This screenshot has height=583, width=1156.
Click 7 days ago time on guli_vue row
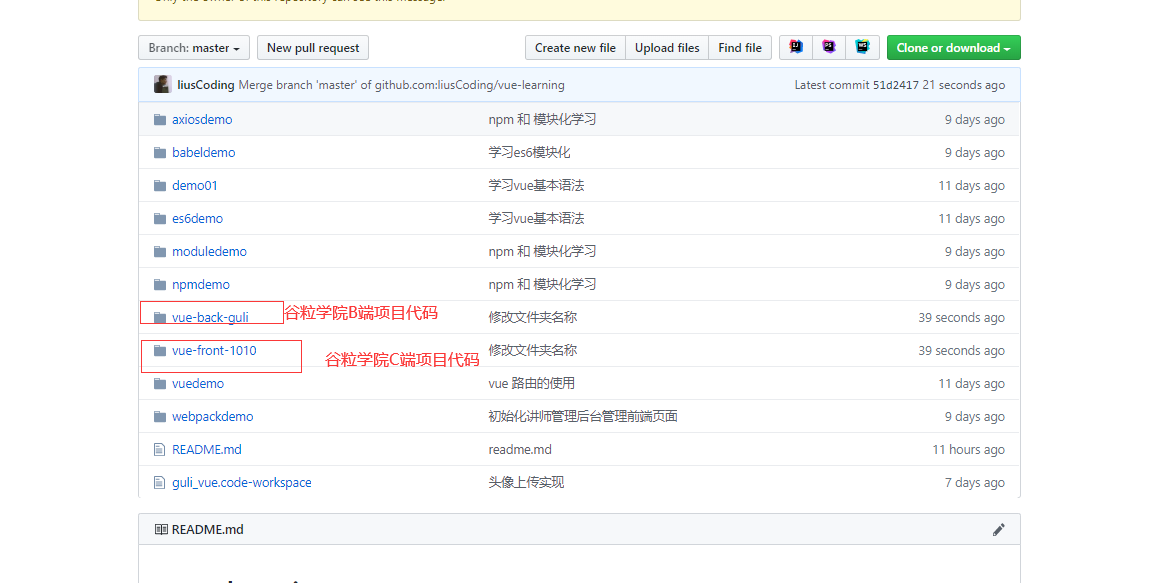pyautogui.click(x=975, y=483)
